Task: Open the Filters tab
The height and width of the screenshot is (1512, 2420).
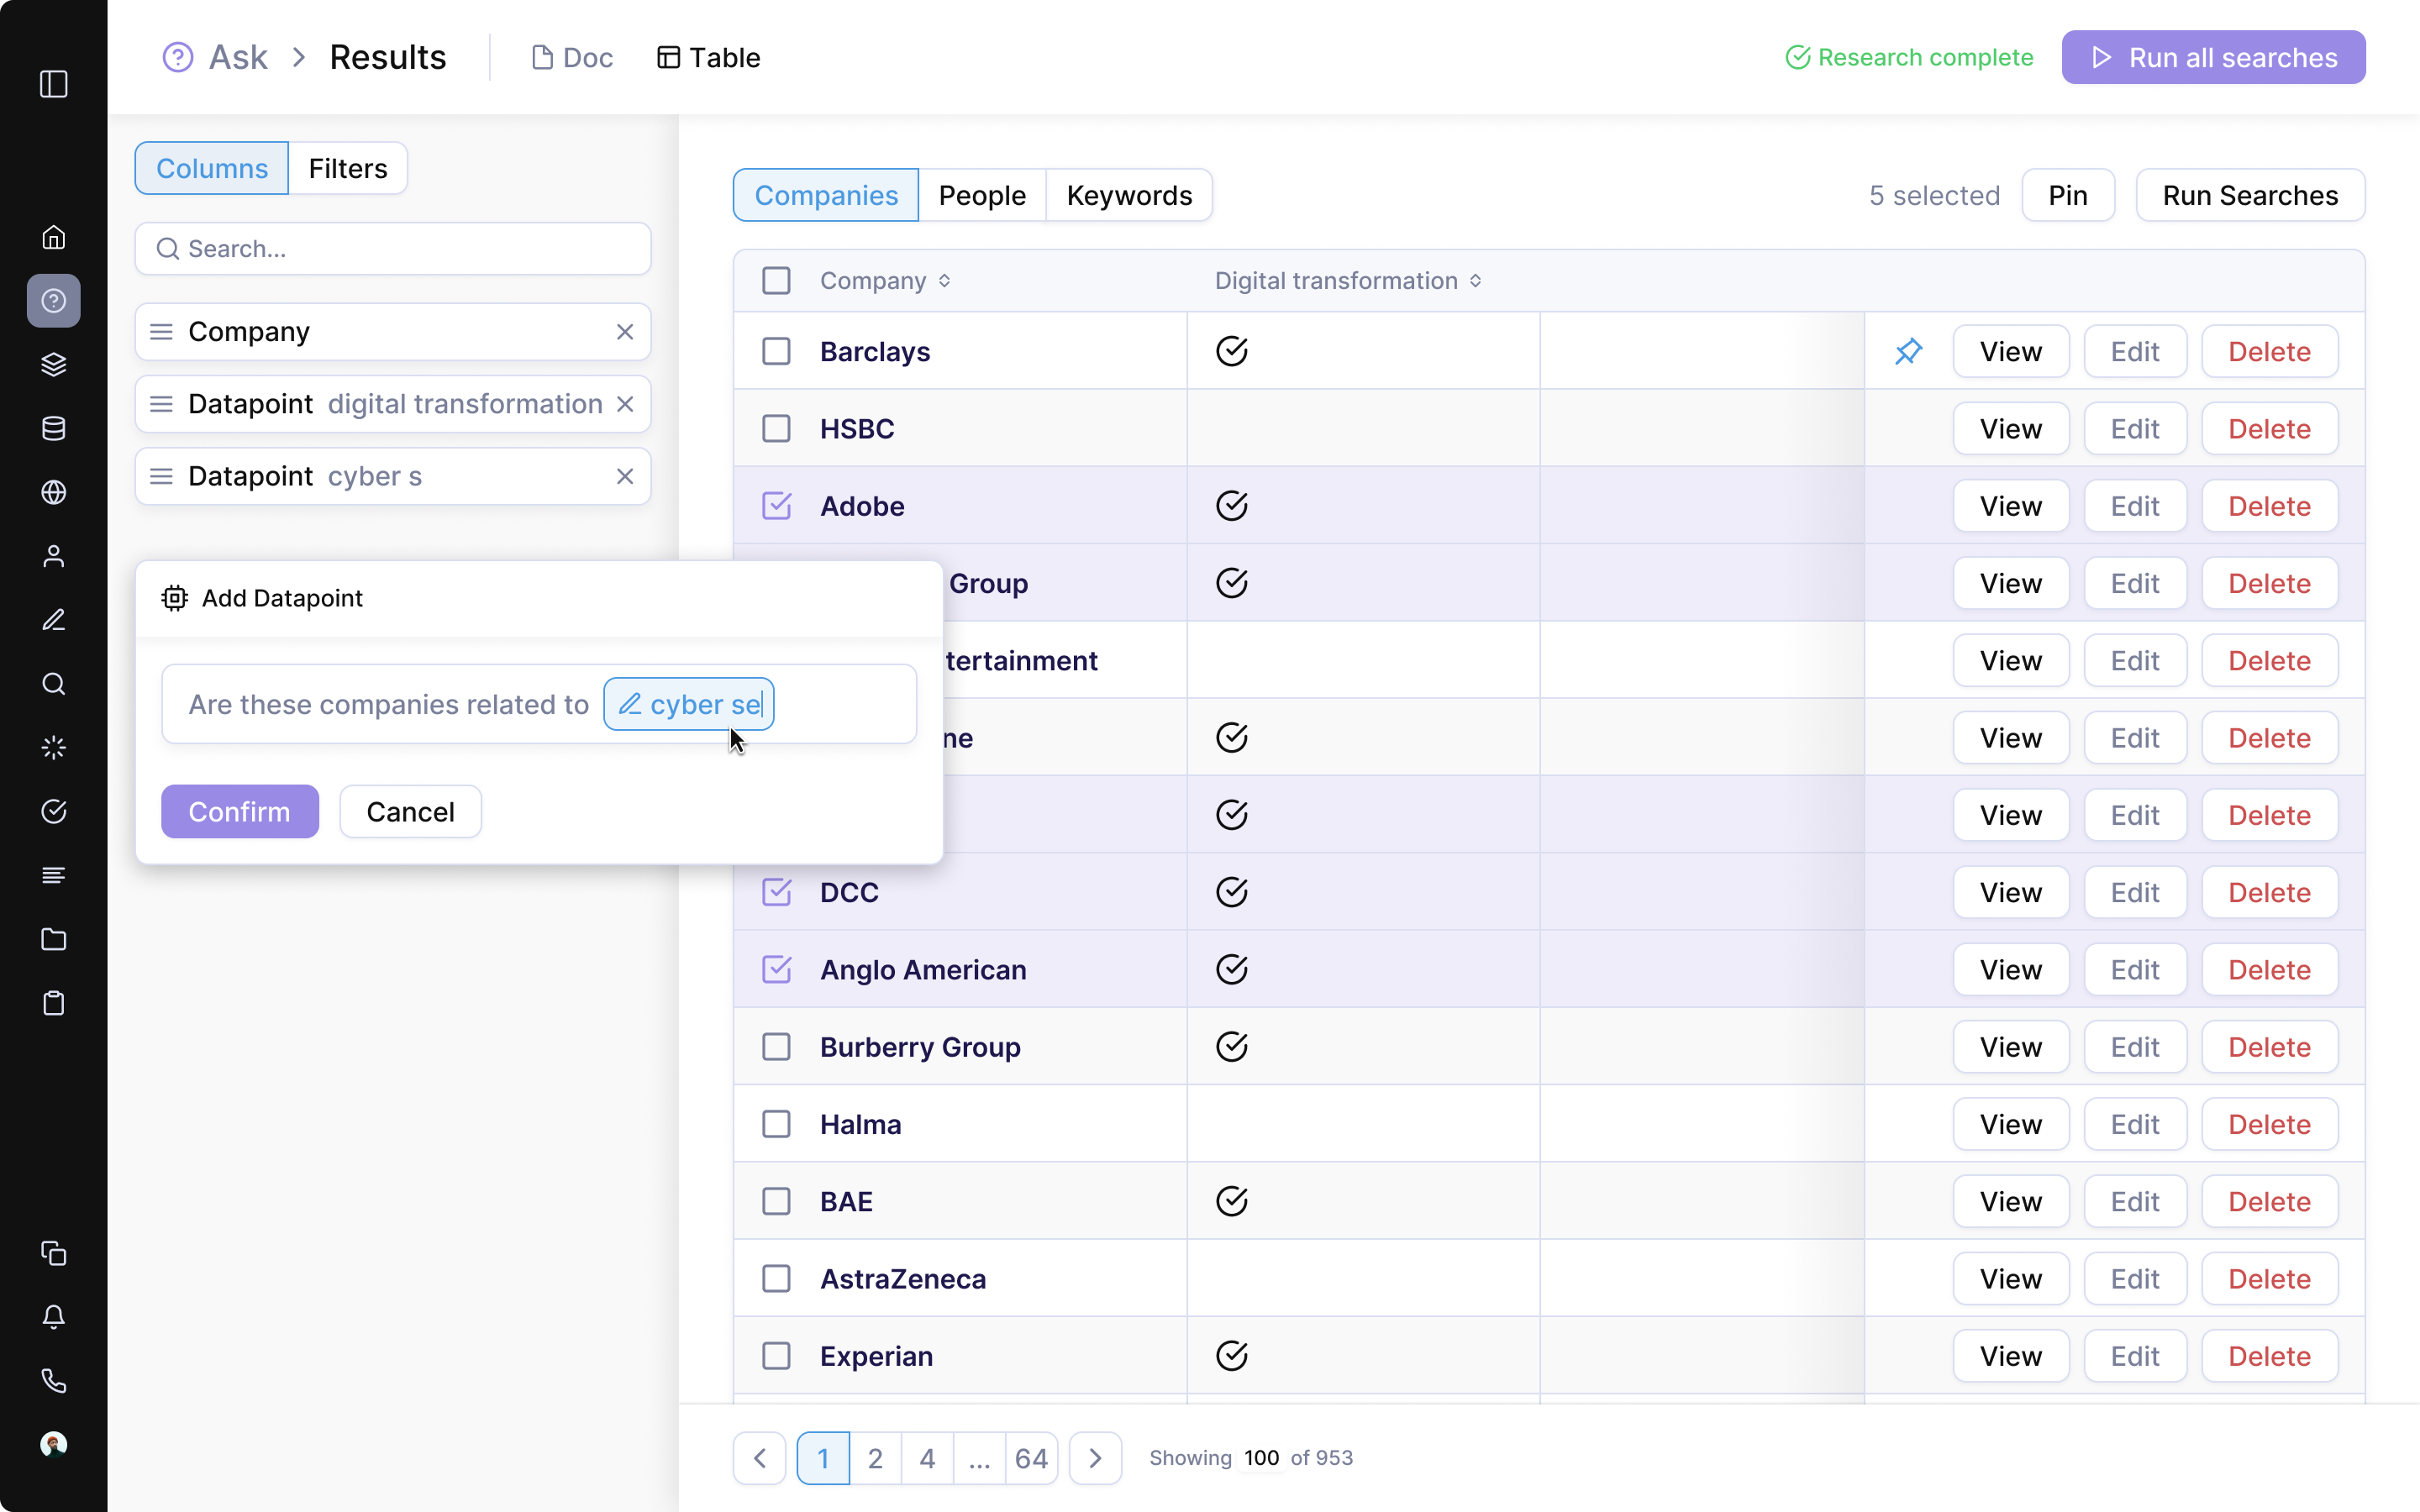Action: [347, 168]
